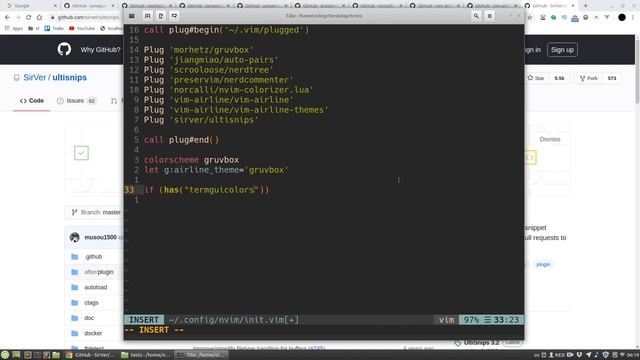Switch to Tilix terminal taskbar window

[202, 355]
